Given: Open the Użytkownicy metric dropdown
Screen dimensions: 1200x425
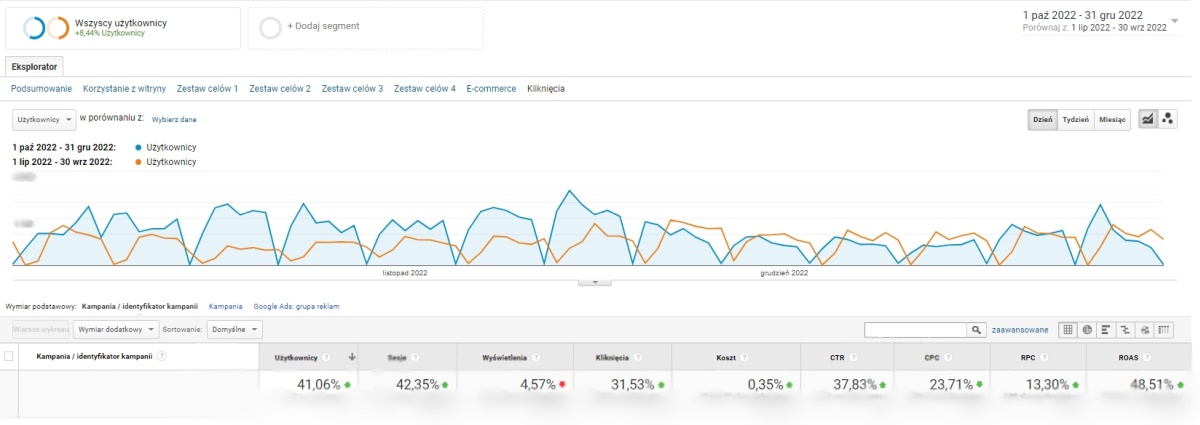Looking at the screenshot, I should pos(44,119).
